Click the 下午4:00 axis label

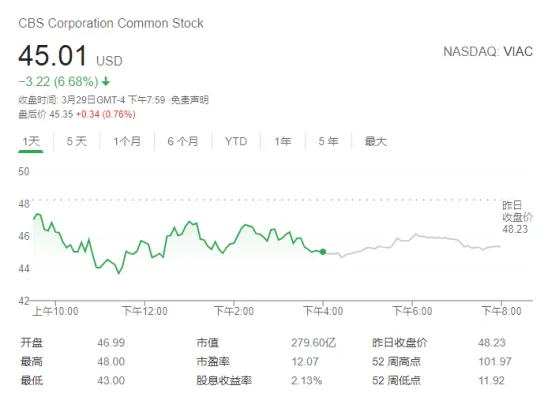(x=323, y=311)
